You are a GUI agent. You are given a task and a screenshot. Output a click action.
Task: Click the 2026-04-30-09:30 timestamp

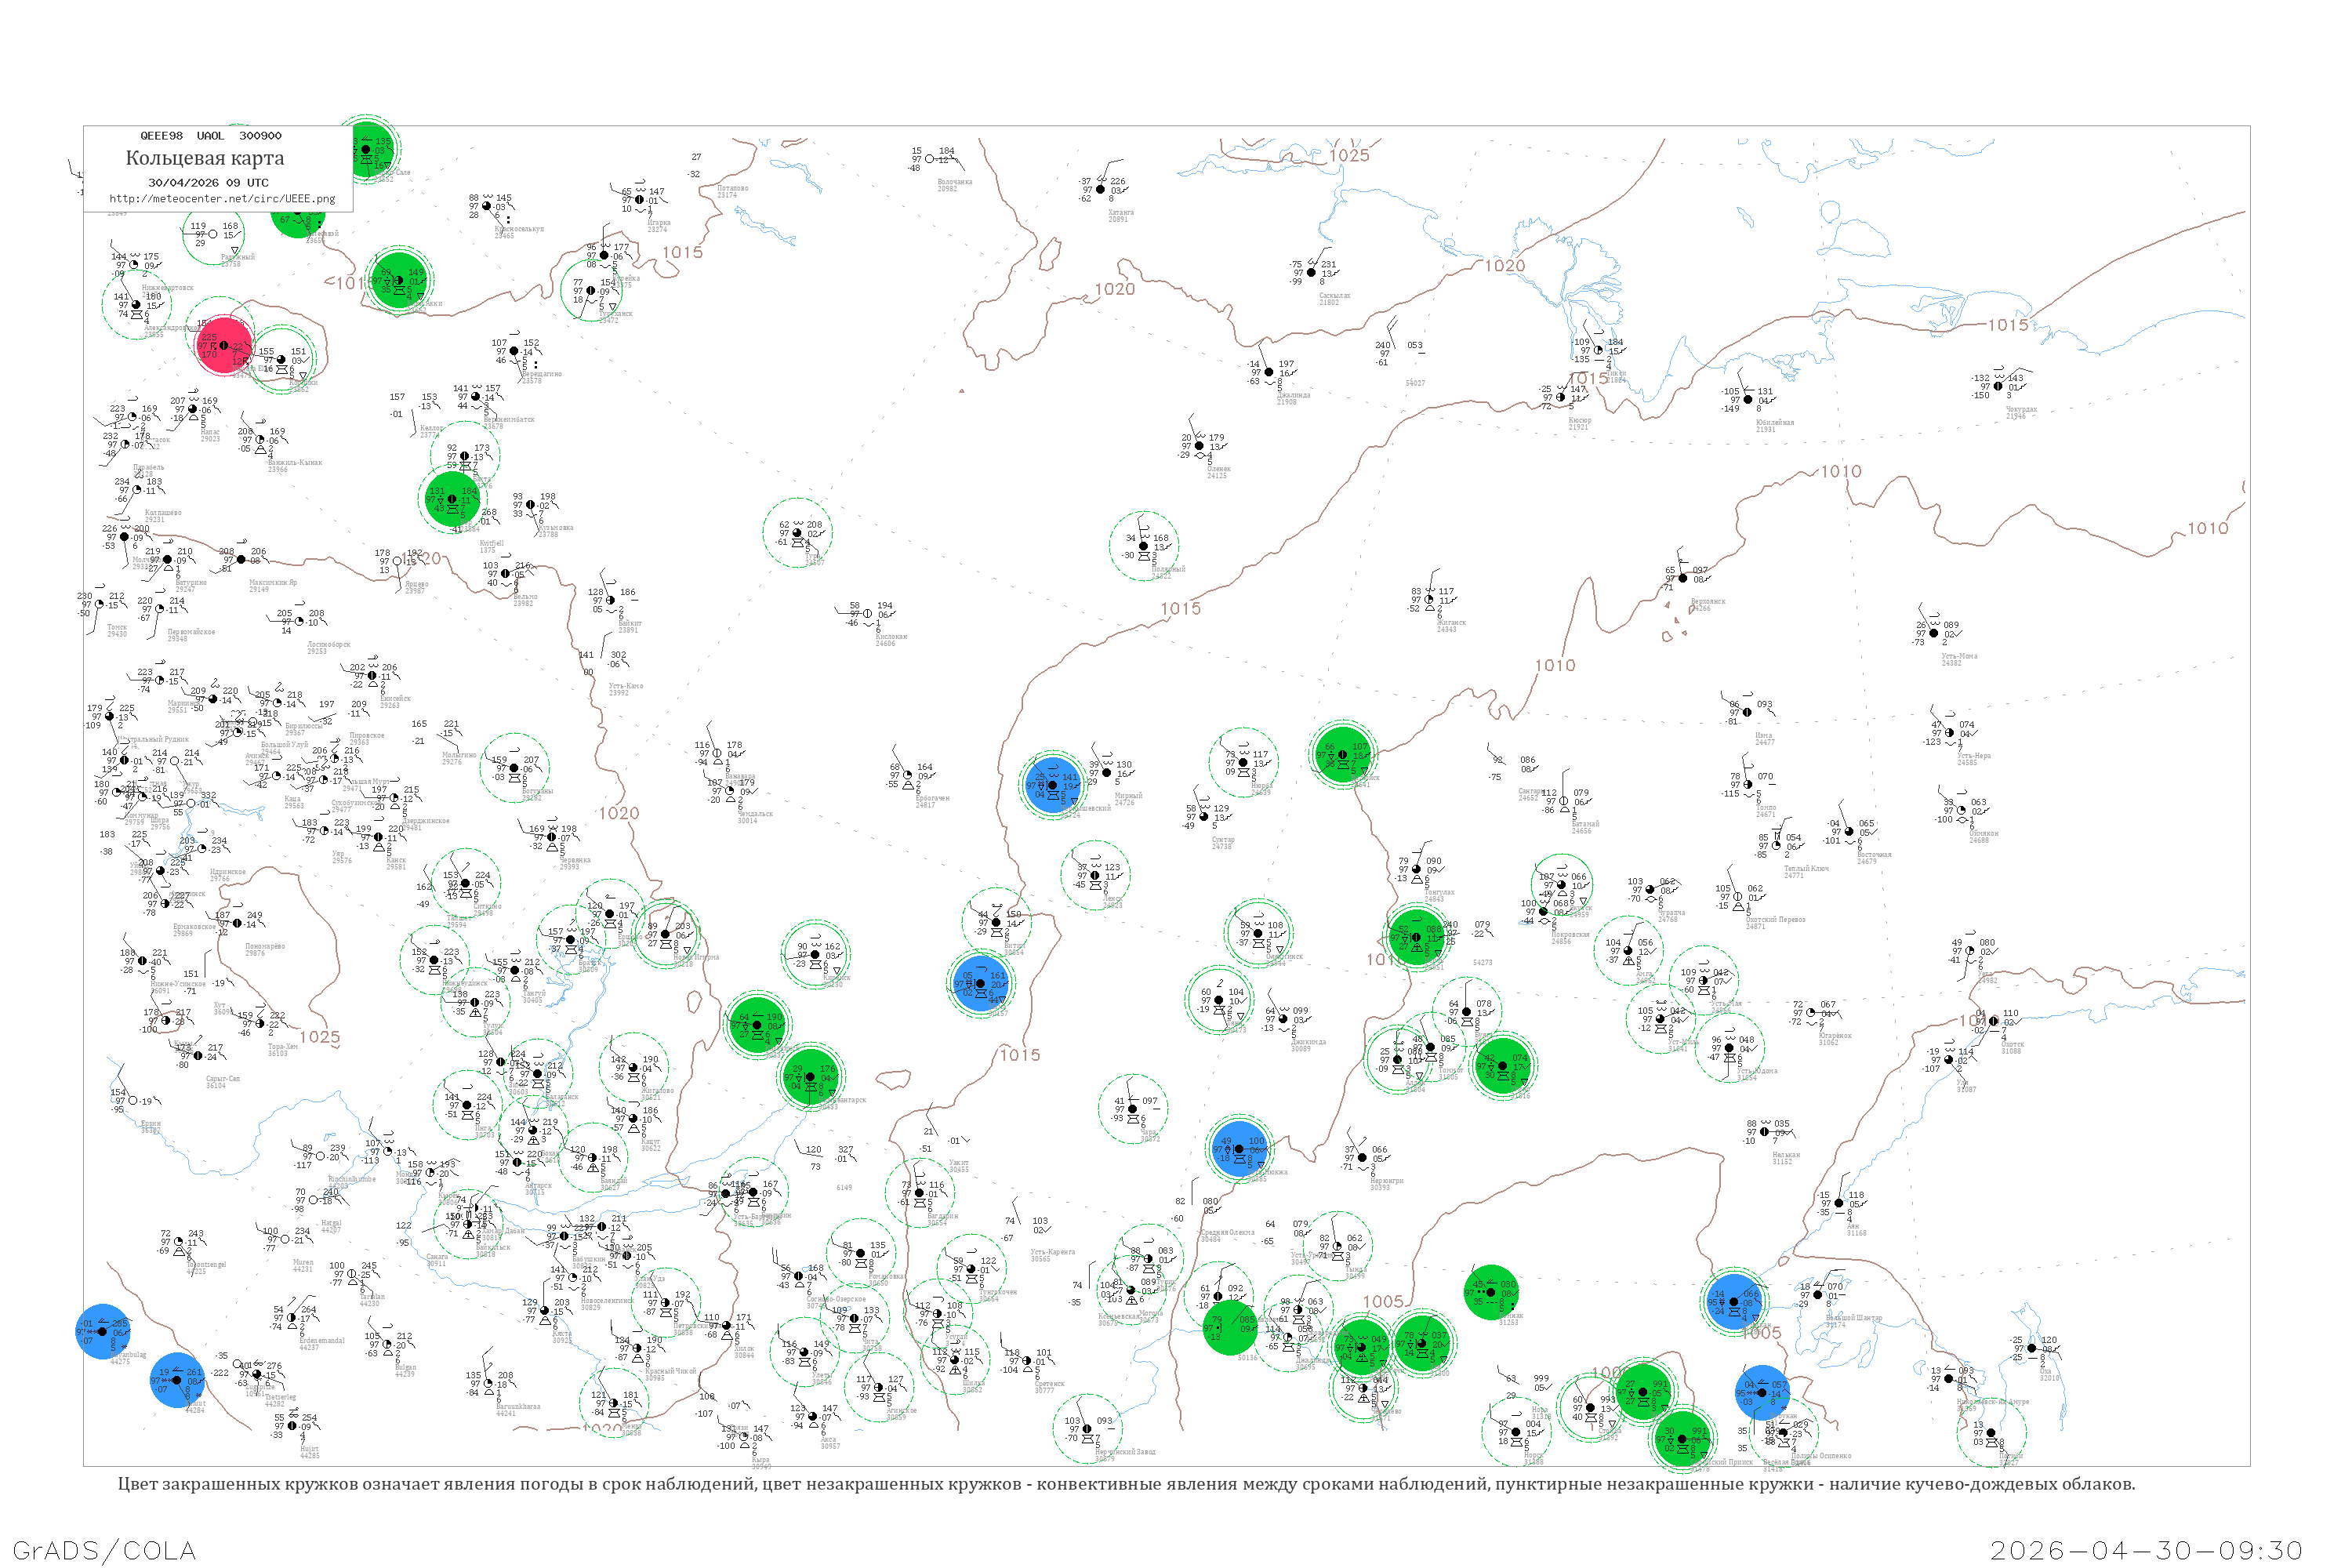click(x=2146, y=1550)
